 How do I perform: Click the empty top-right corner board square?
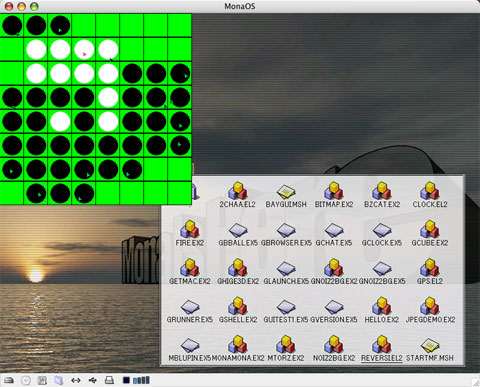tap(180, 25)
